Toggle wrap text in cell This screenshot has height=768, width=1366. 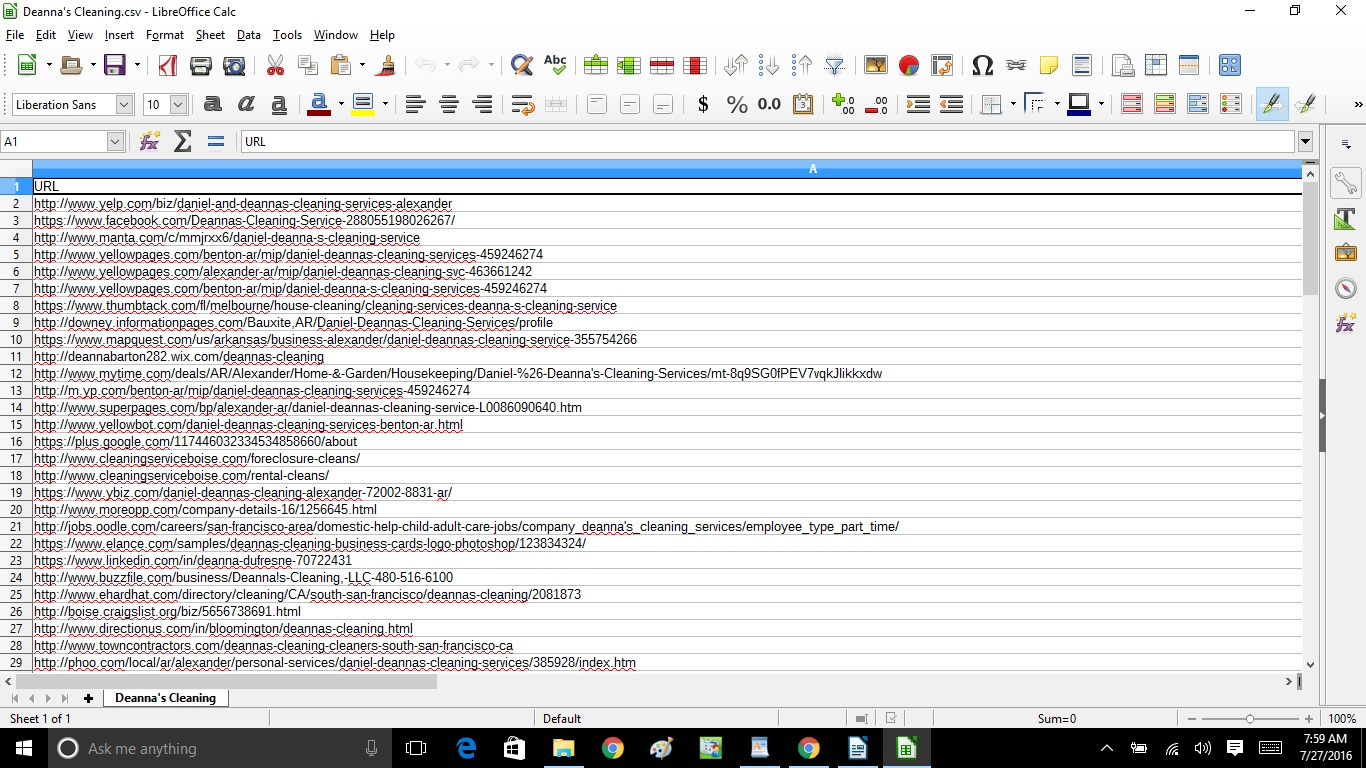click(522, 105)
